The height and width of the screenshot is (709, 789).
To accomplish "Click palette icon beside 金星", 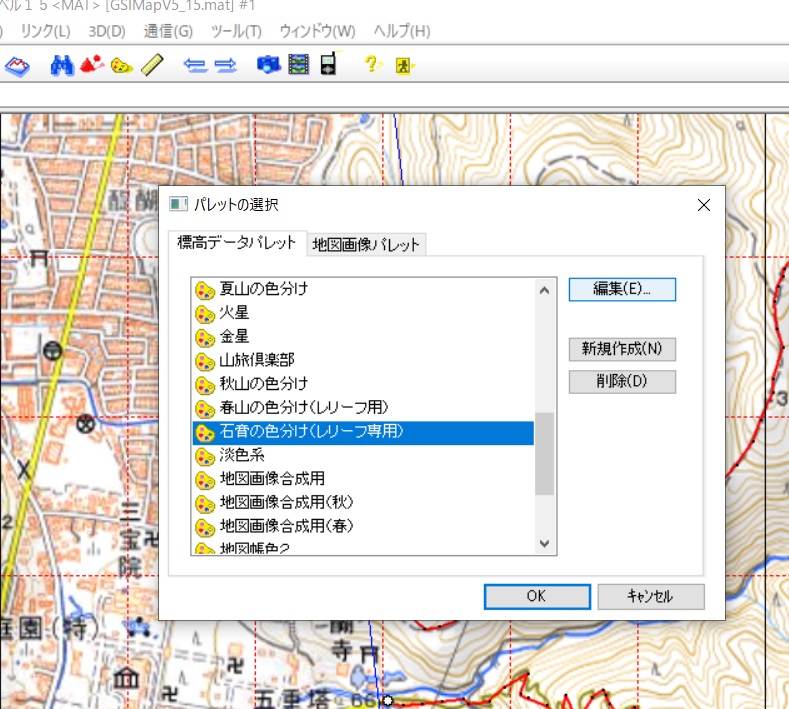I will coord(205,338).
